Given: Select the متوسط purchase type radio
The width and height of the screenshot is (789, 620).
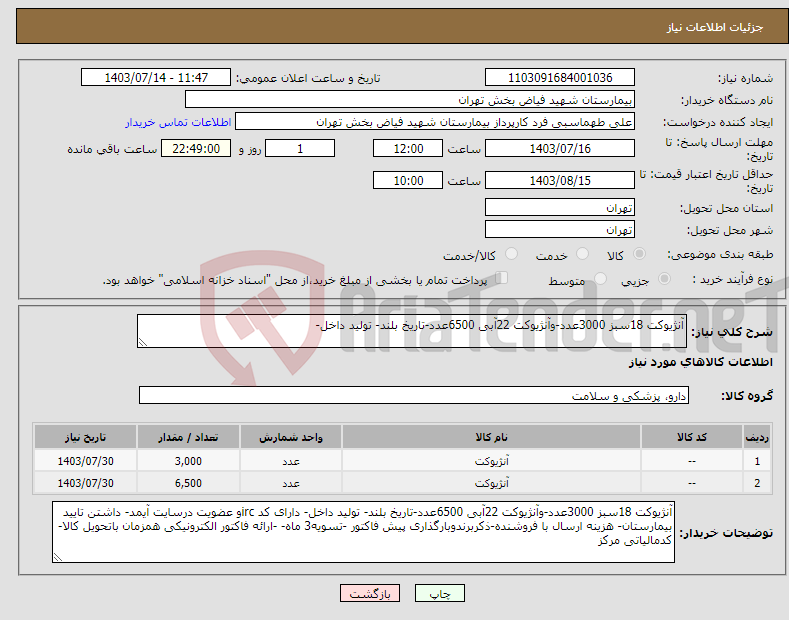Looking at the screenshot, I should point(600,278).
